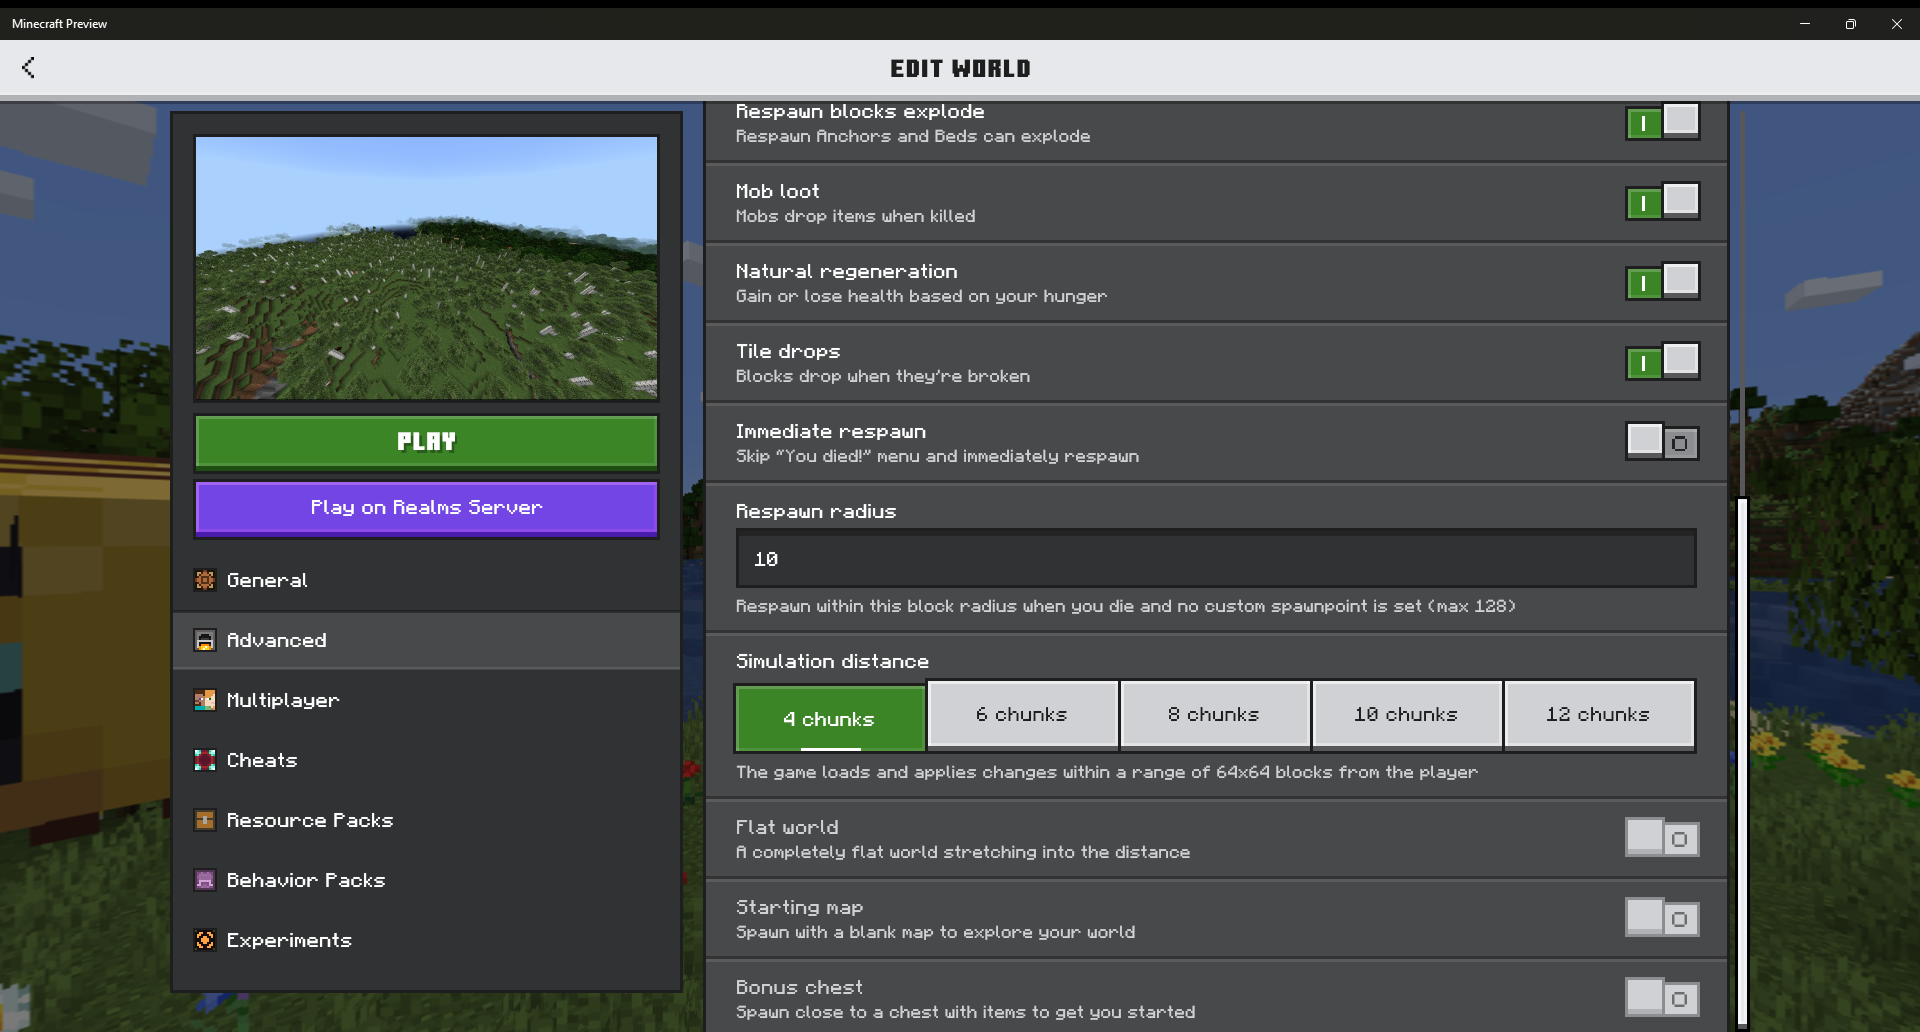Click the Resource Packs icon

(205, 820)
